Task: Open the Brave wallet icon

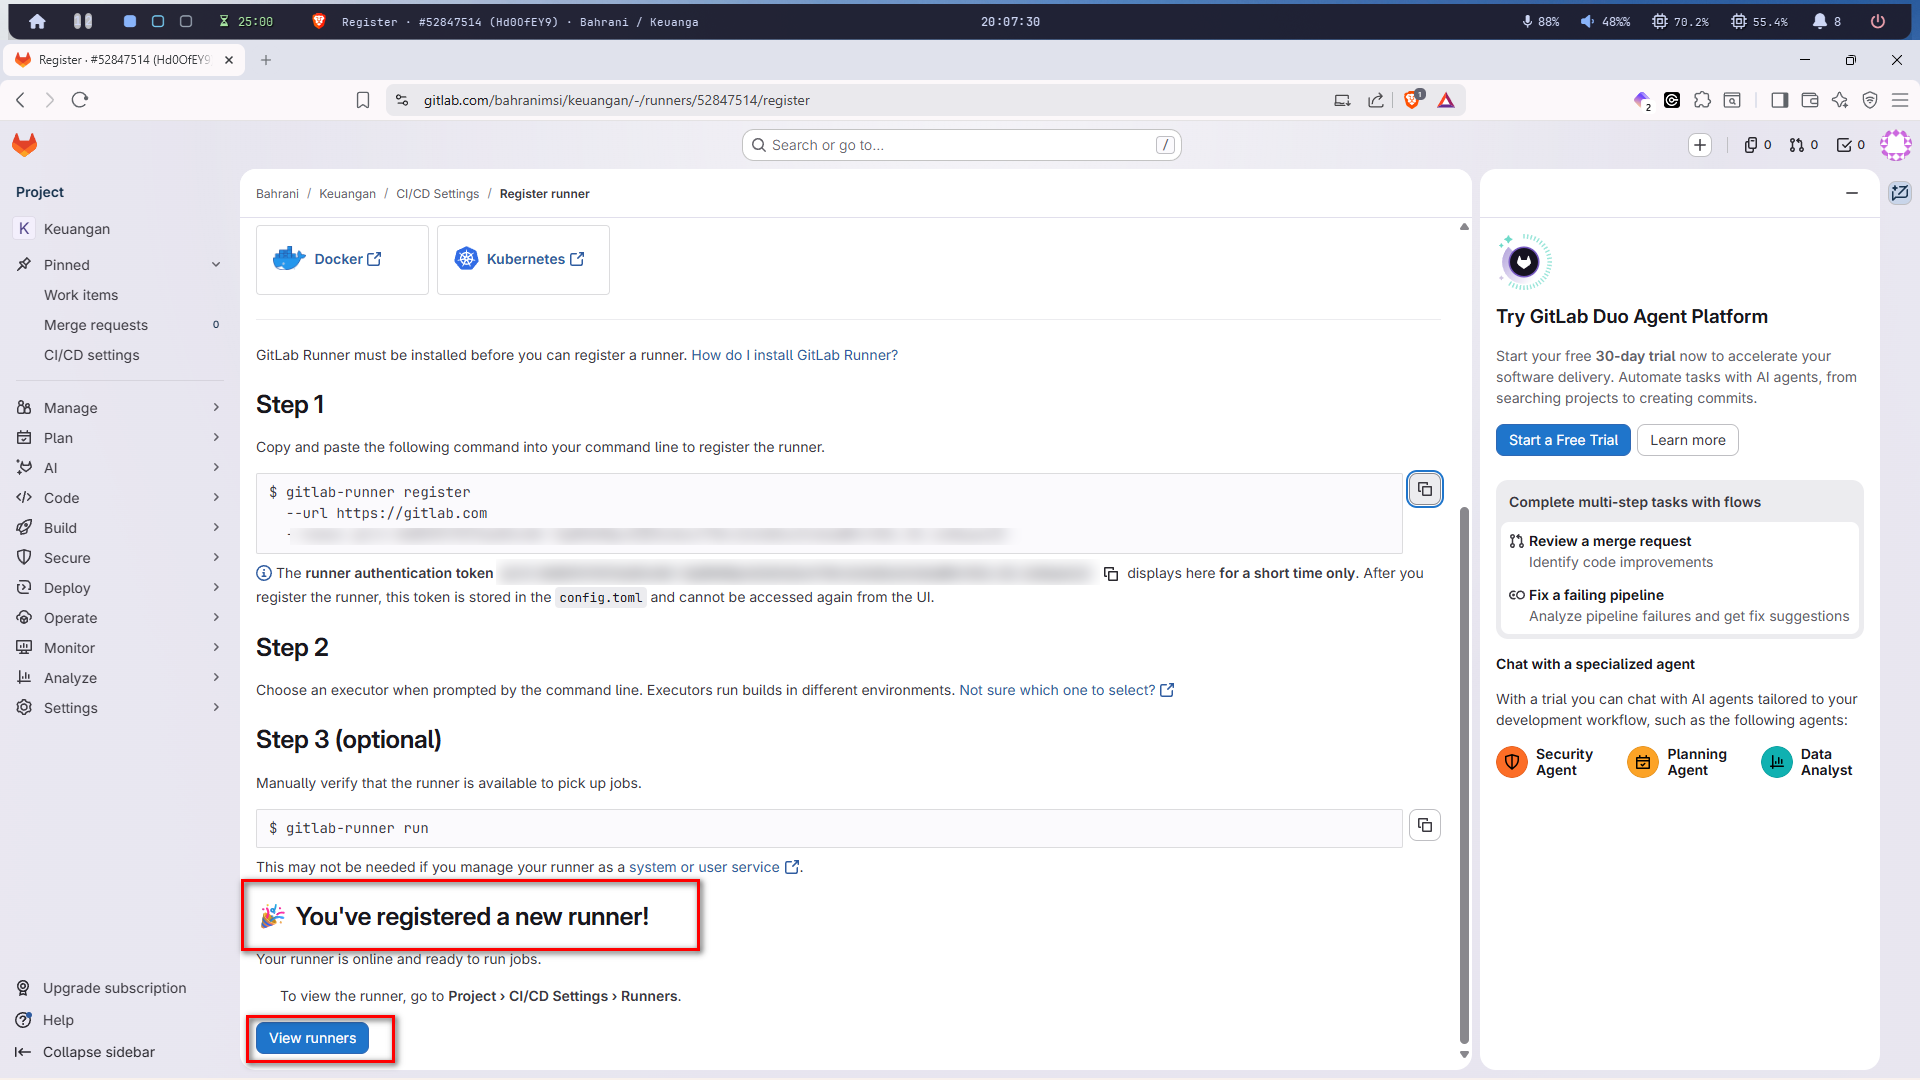Action: point(1809,100)
